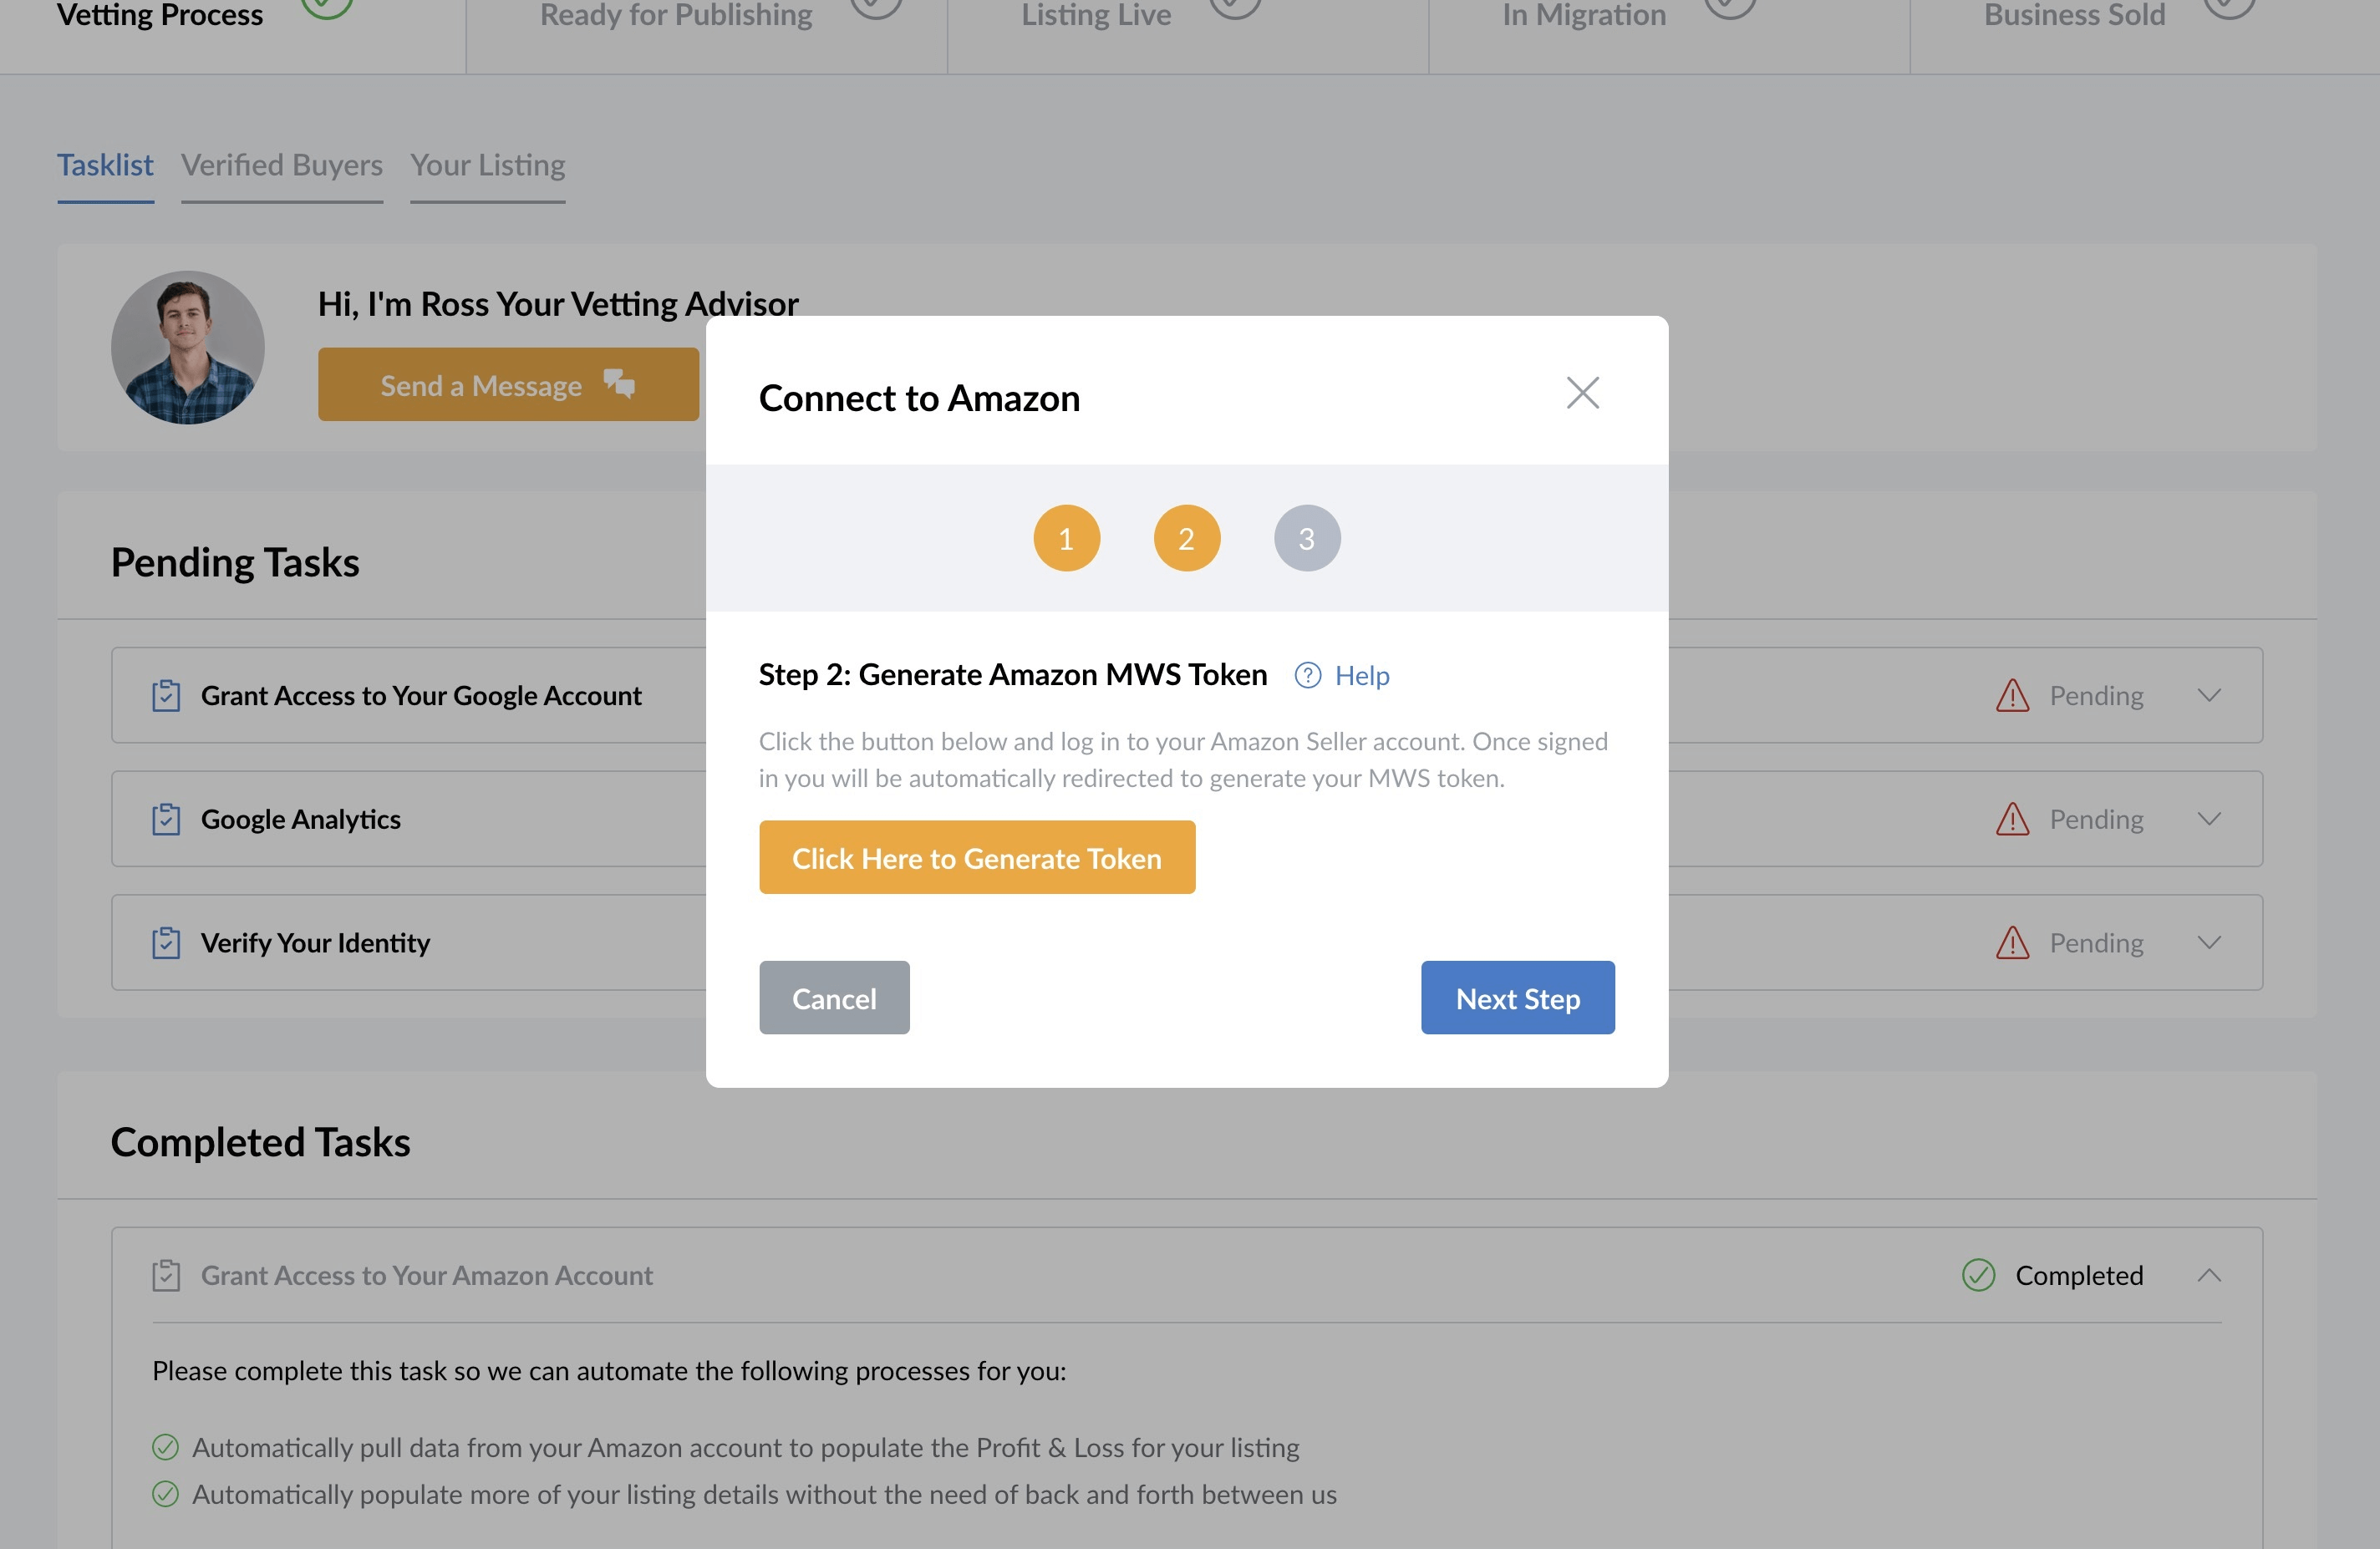Close the Connect to Amazon dialog

click(x=1583, y=393)
